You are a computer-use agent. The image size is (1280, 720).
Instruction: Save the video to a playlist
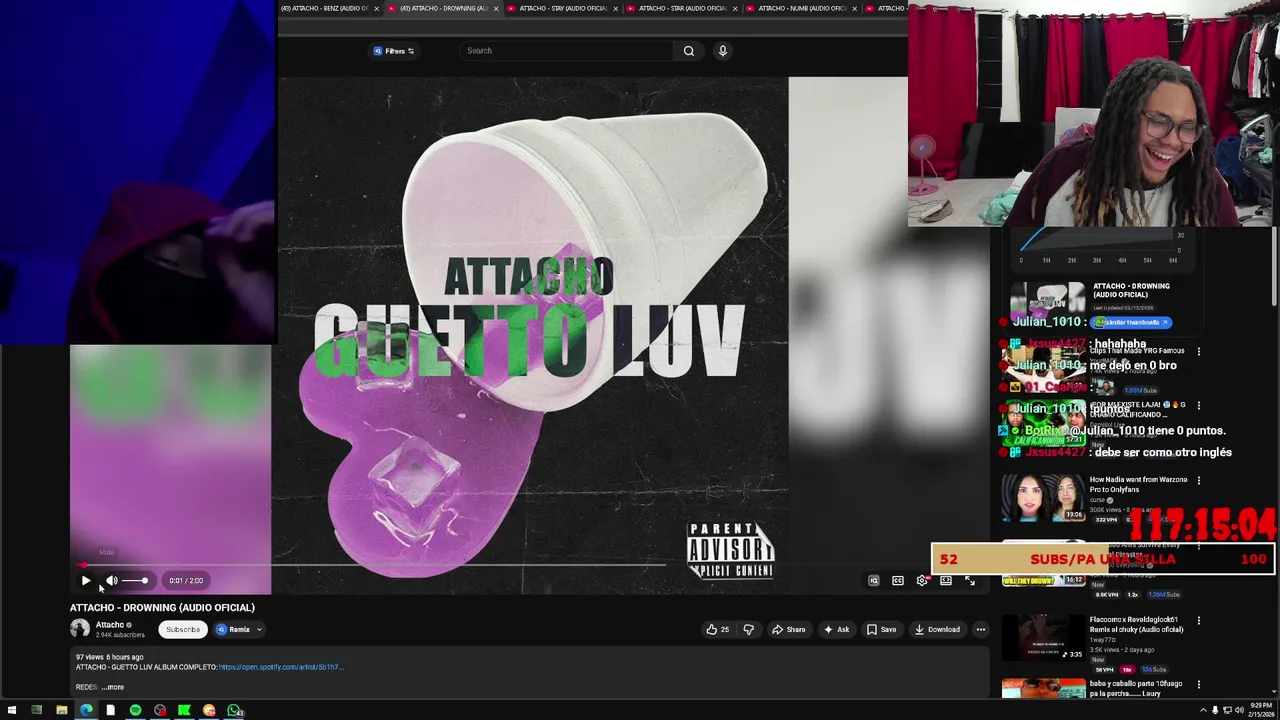881,629
